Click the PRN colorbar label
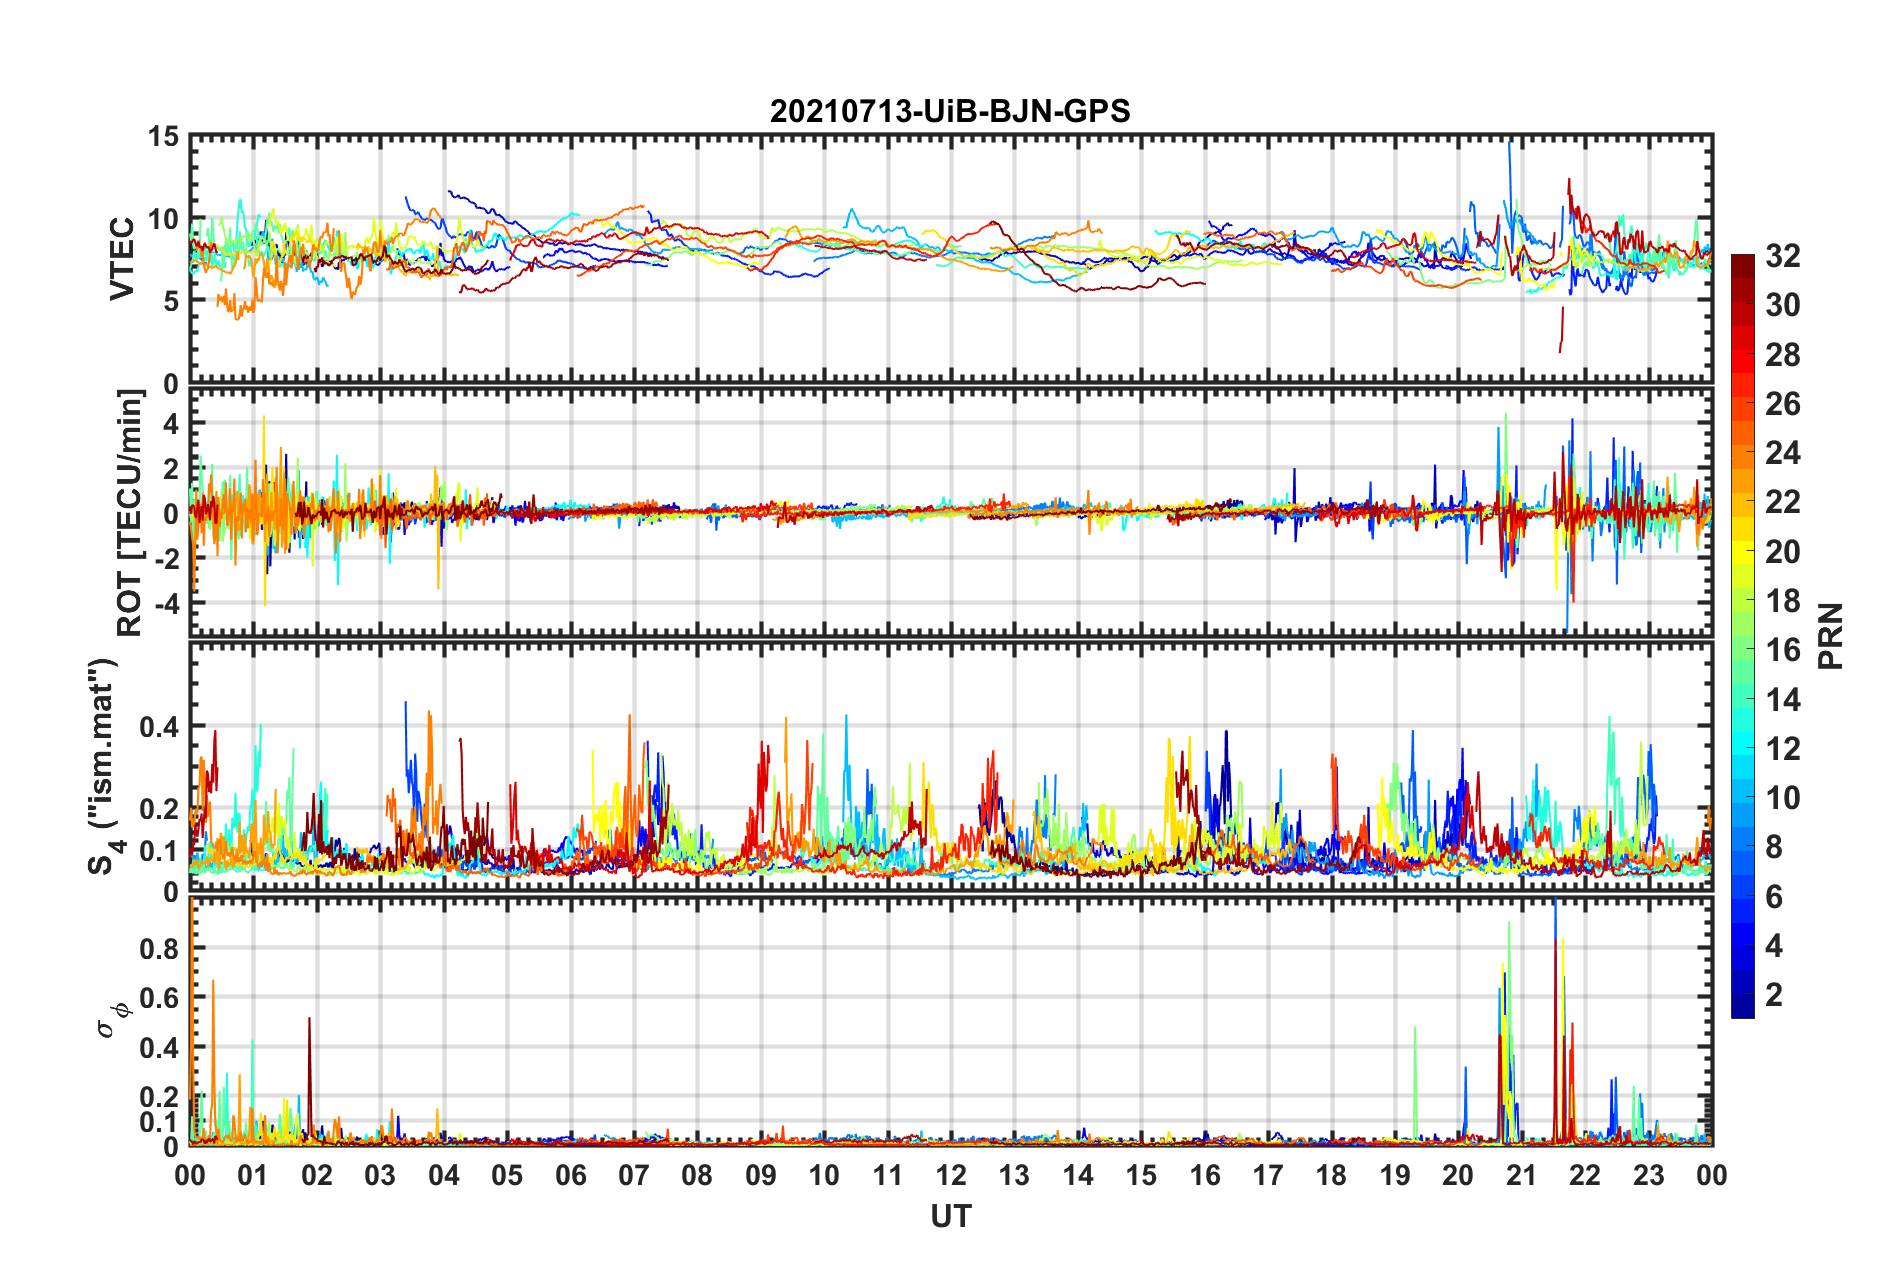1902x1272 pixels. pyautogui.click(x=1830, y=636)
